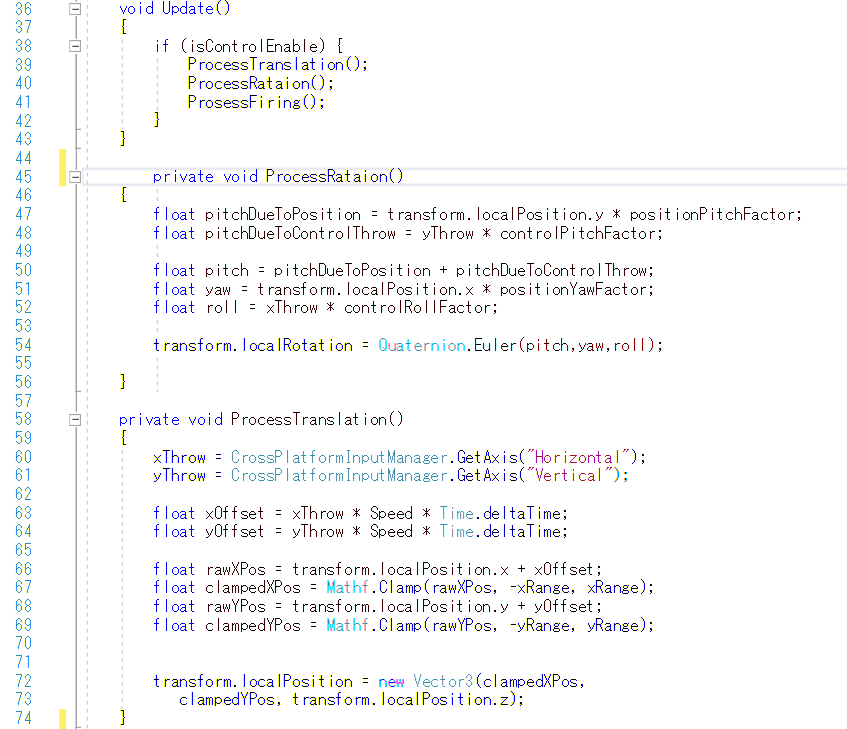Click the "Vertical" string literal
Image resolution: width=847 pixels, height=729 pixels.
click(572, 476)
